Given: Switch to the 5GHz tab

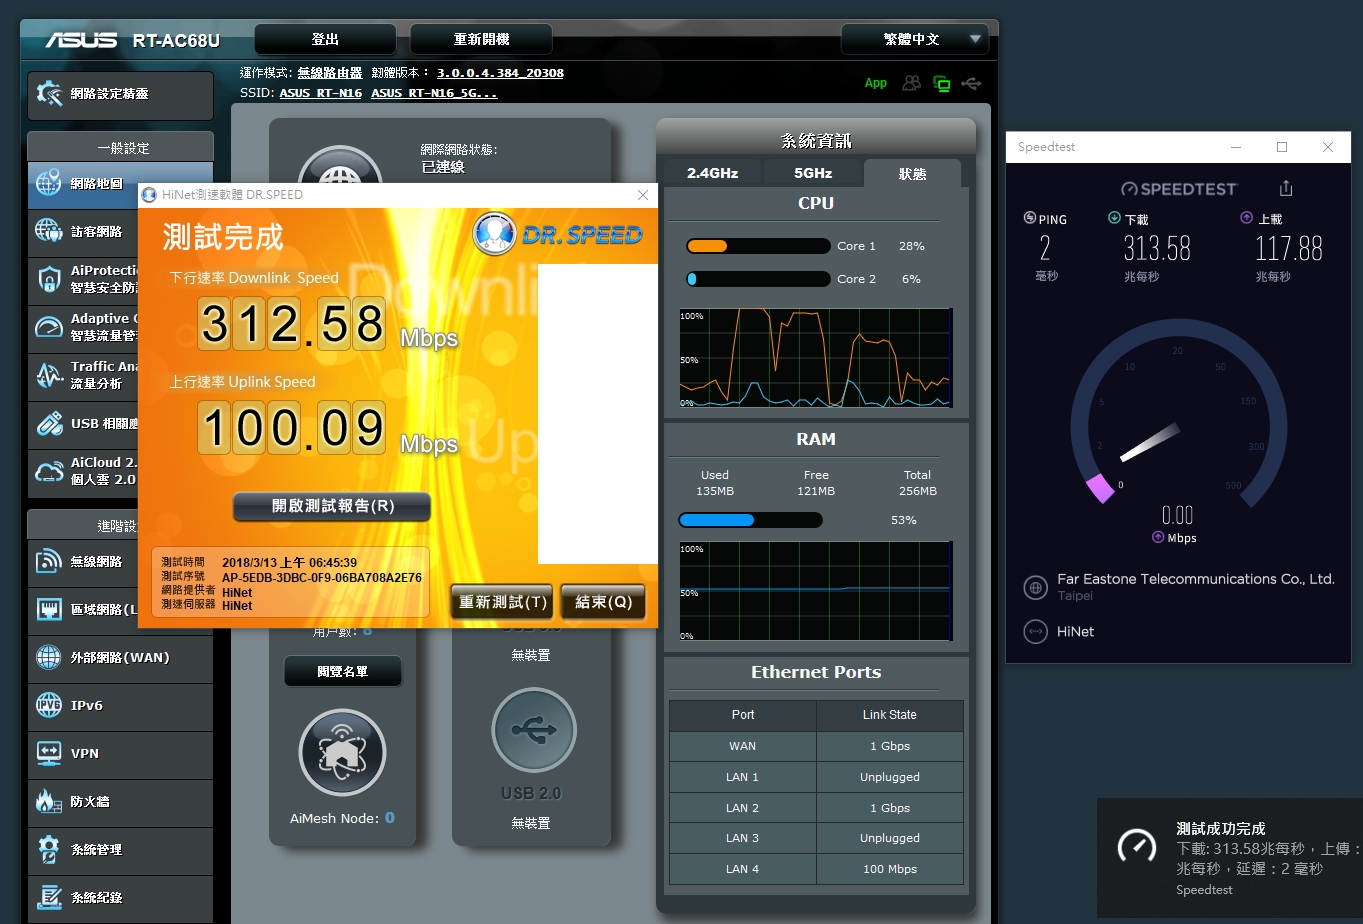Looking at the screenshot, I should pyautogui.click(x=813, y=173).
